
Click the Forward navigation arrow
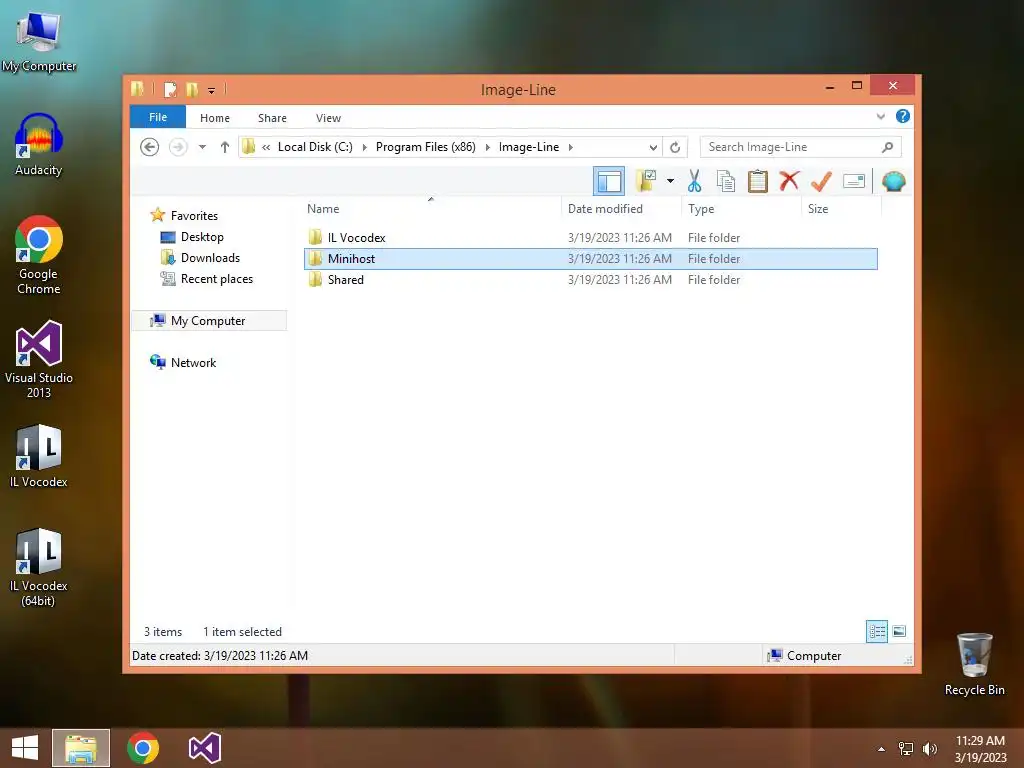point(178,147)
